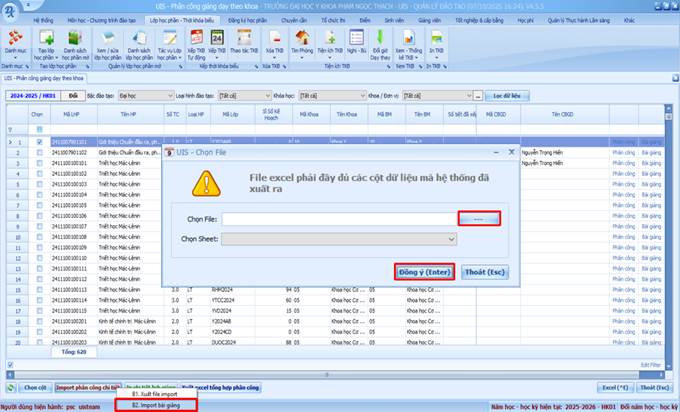
Task: Switch to the Hệ thống tab
Action: coord(43,20)
